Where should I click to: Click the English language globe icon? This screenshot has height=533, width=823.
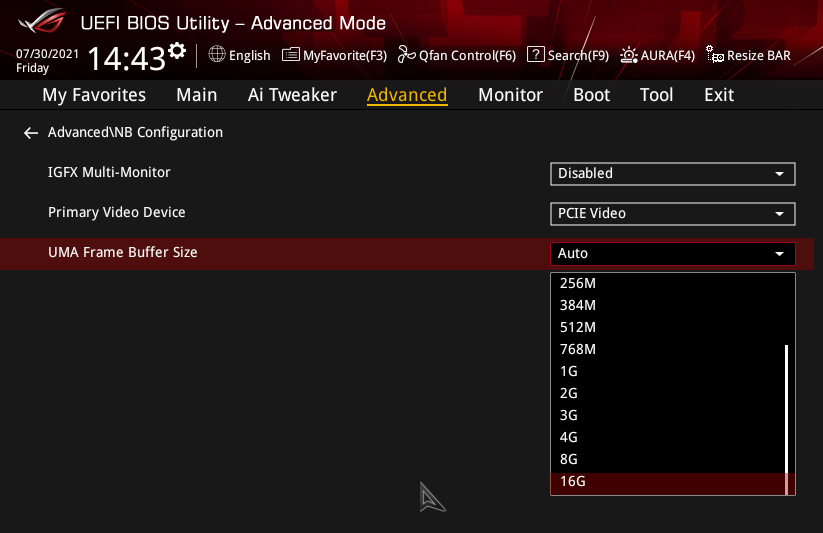(x=217, y=55)
